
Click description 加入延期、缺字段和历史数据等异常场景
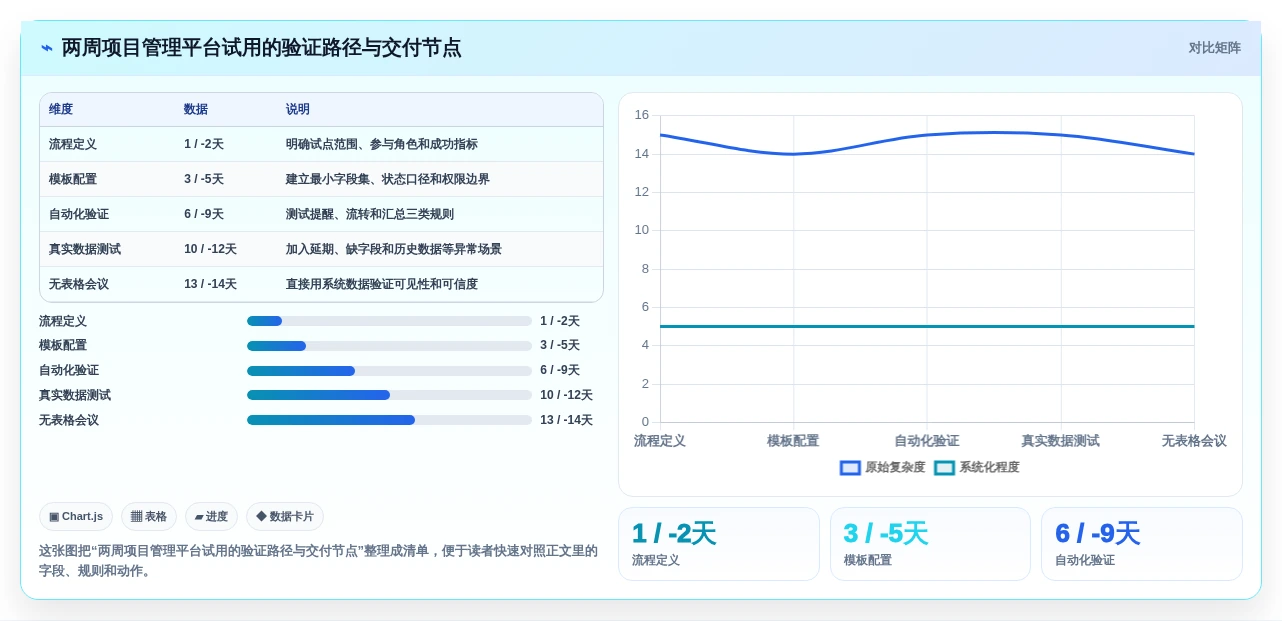click(x=394, y=249)
